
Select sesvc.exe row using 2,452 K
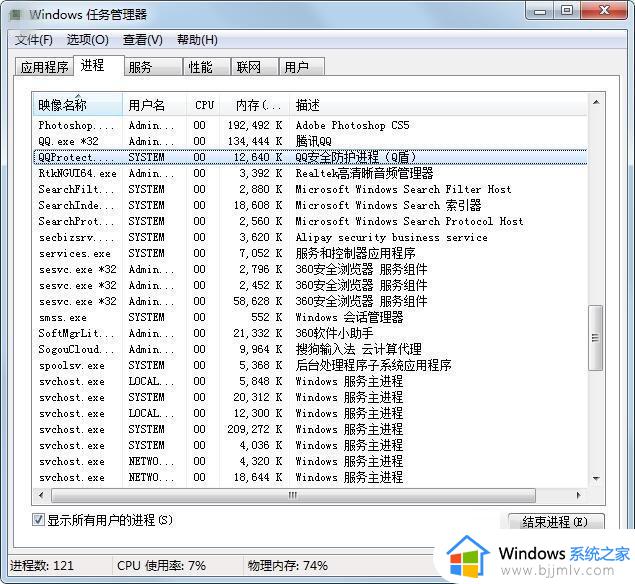click(x=310, y=285)
